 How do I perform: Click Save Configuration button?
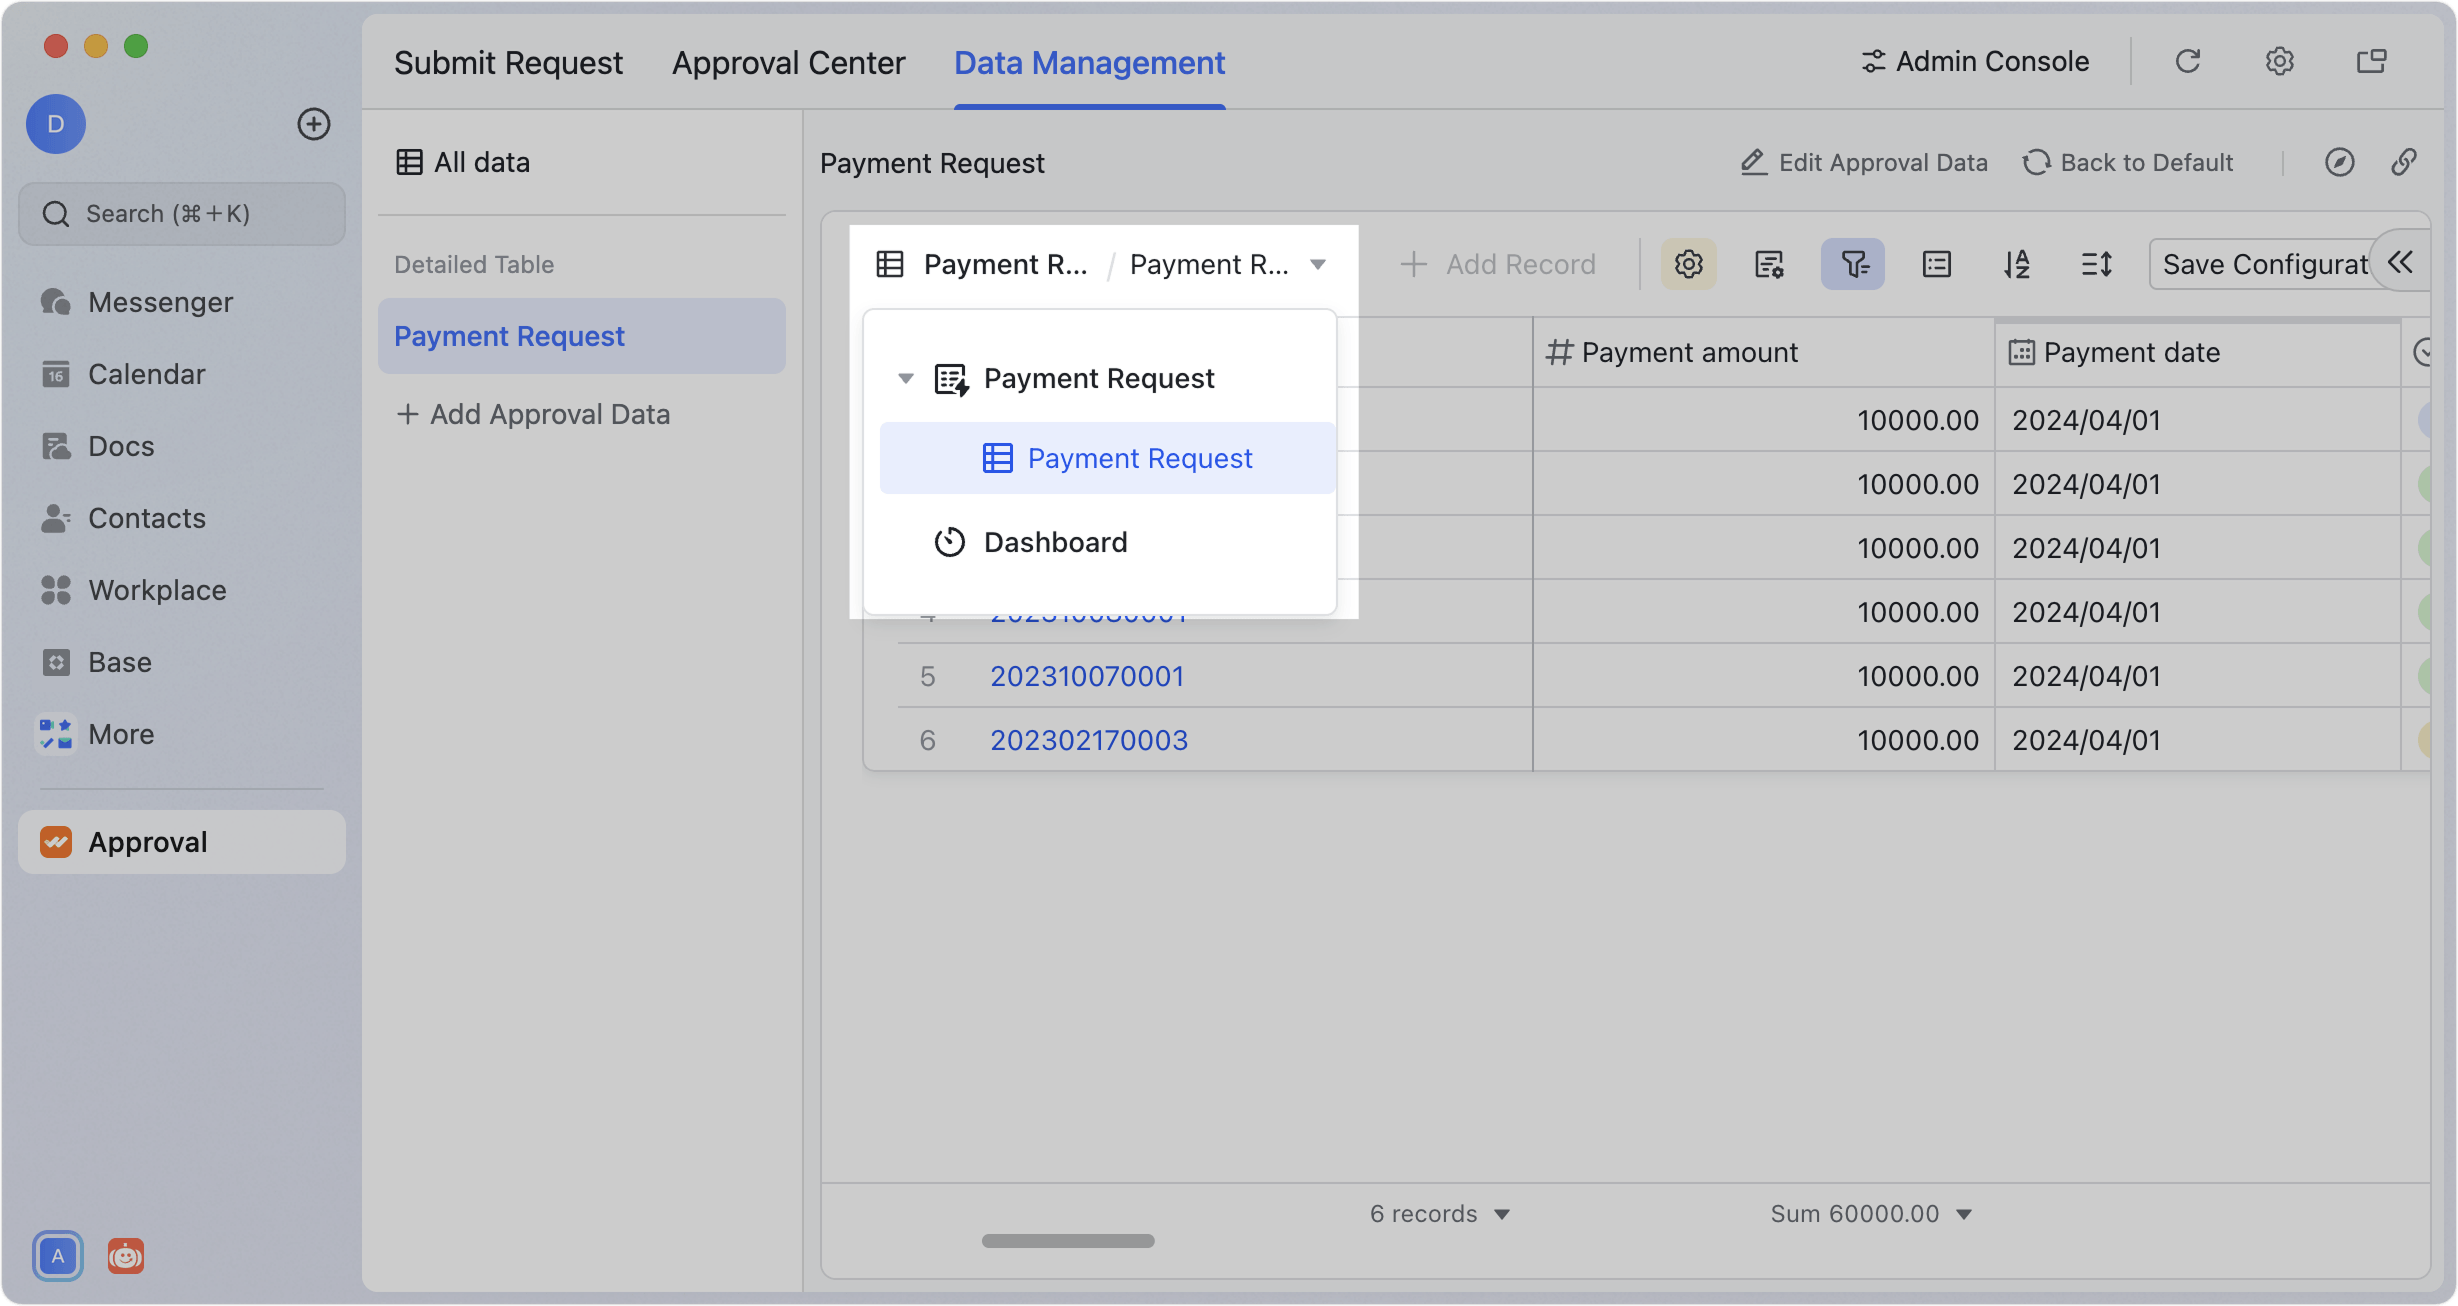(x=2262, y=264)
